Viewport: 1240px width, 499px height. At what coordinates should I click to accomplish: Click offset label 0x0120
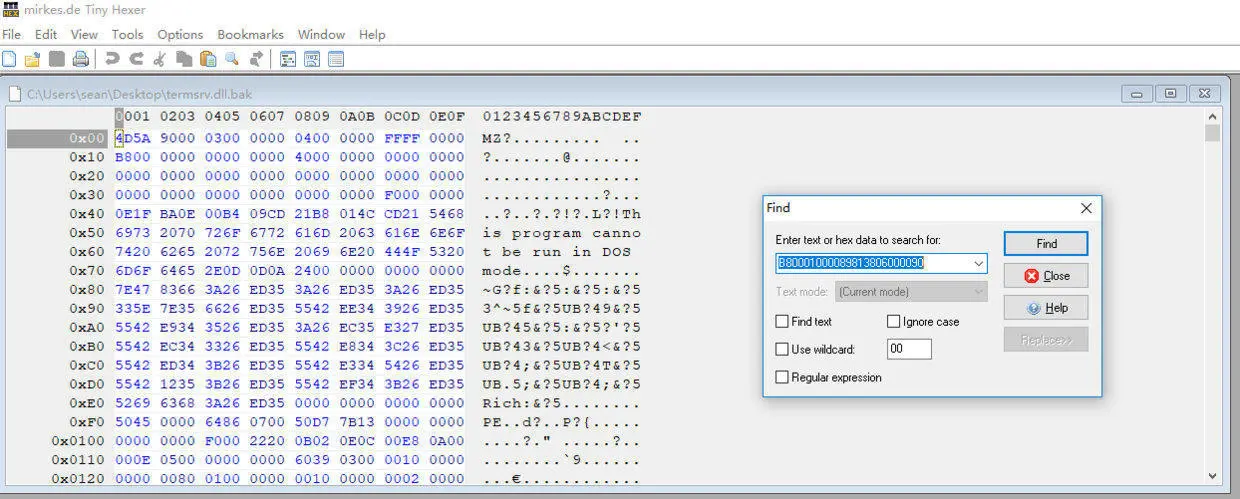point(79,480)
